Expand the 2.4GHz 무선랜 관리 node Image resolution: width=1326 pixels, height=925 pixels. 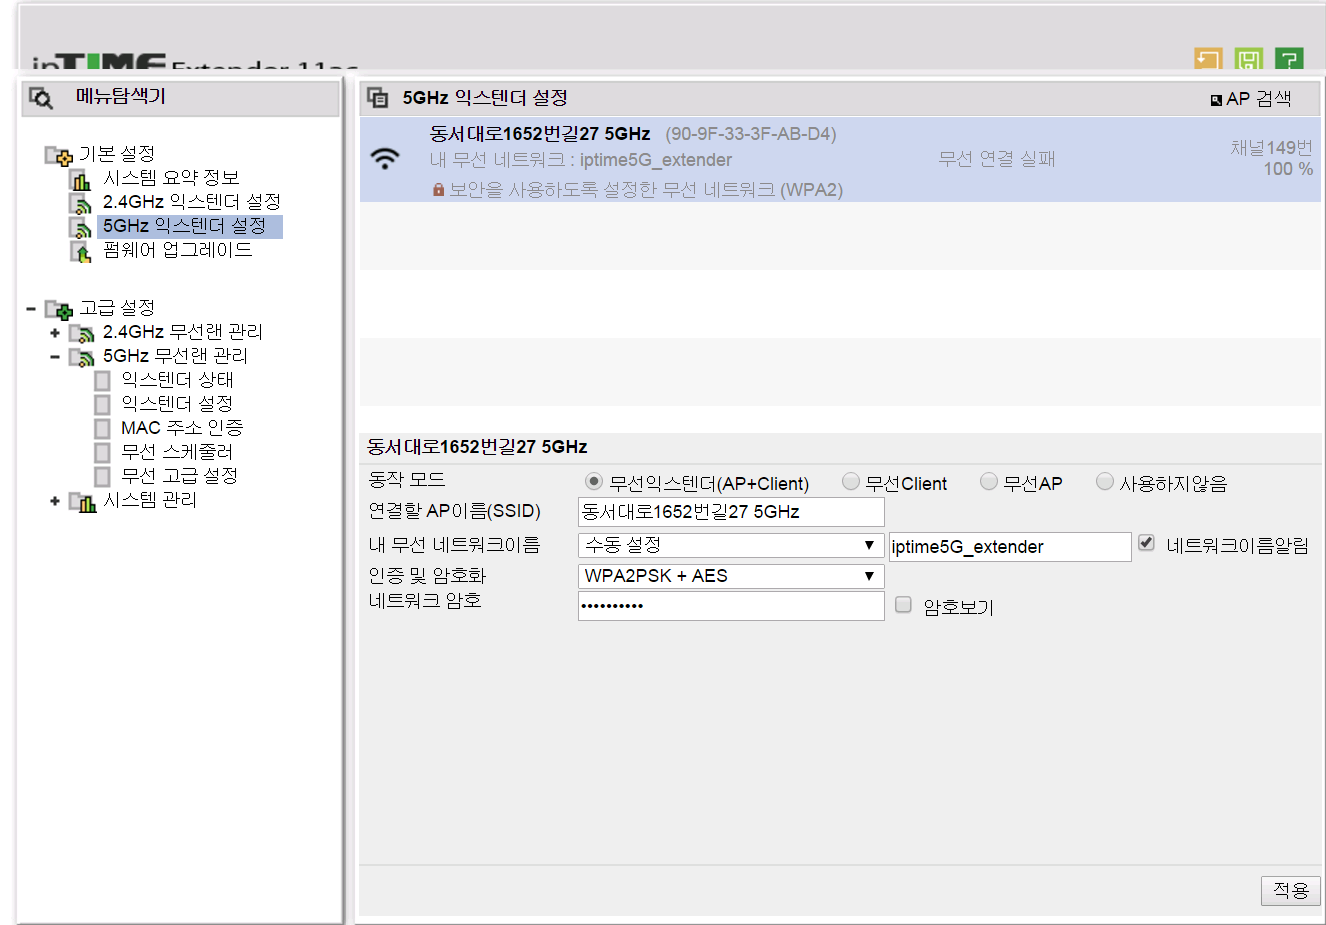coord(55,333)
